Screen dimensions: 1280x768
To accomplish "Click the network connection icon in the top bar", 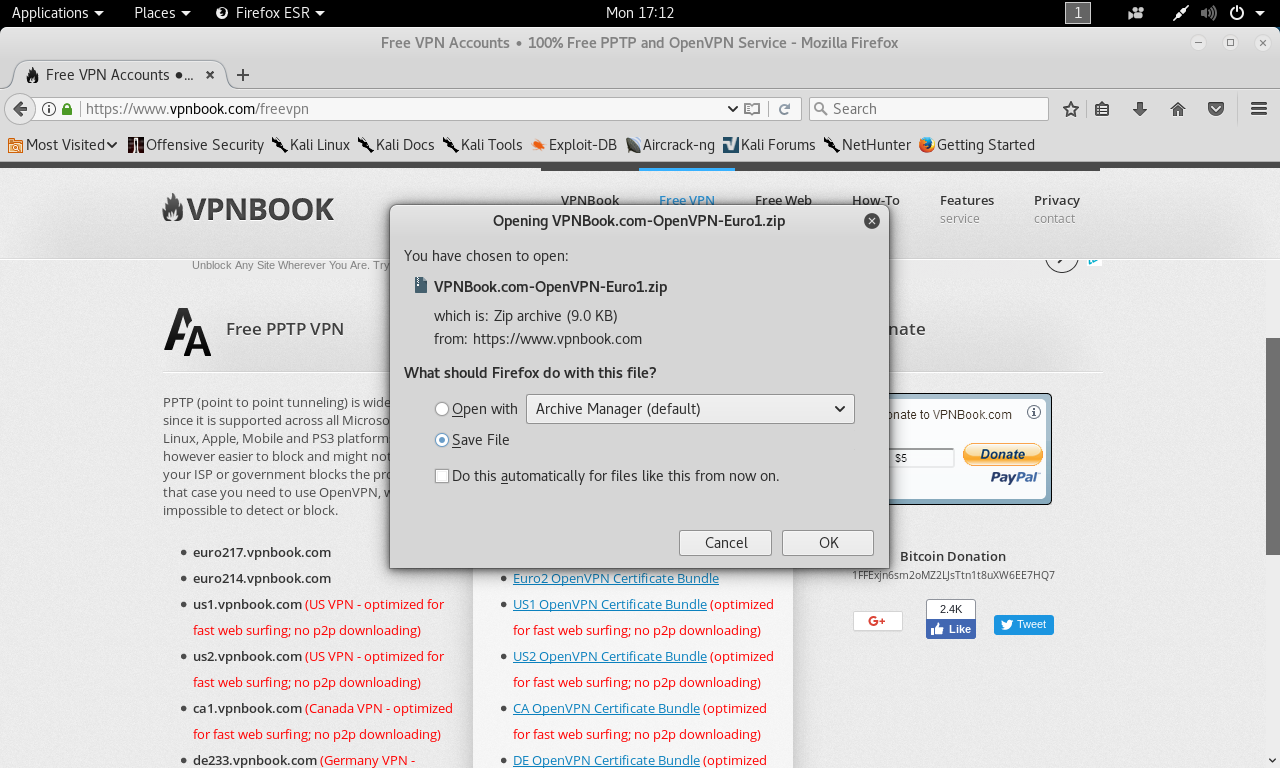I will pyautogui.click(x=1181, y=13).
